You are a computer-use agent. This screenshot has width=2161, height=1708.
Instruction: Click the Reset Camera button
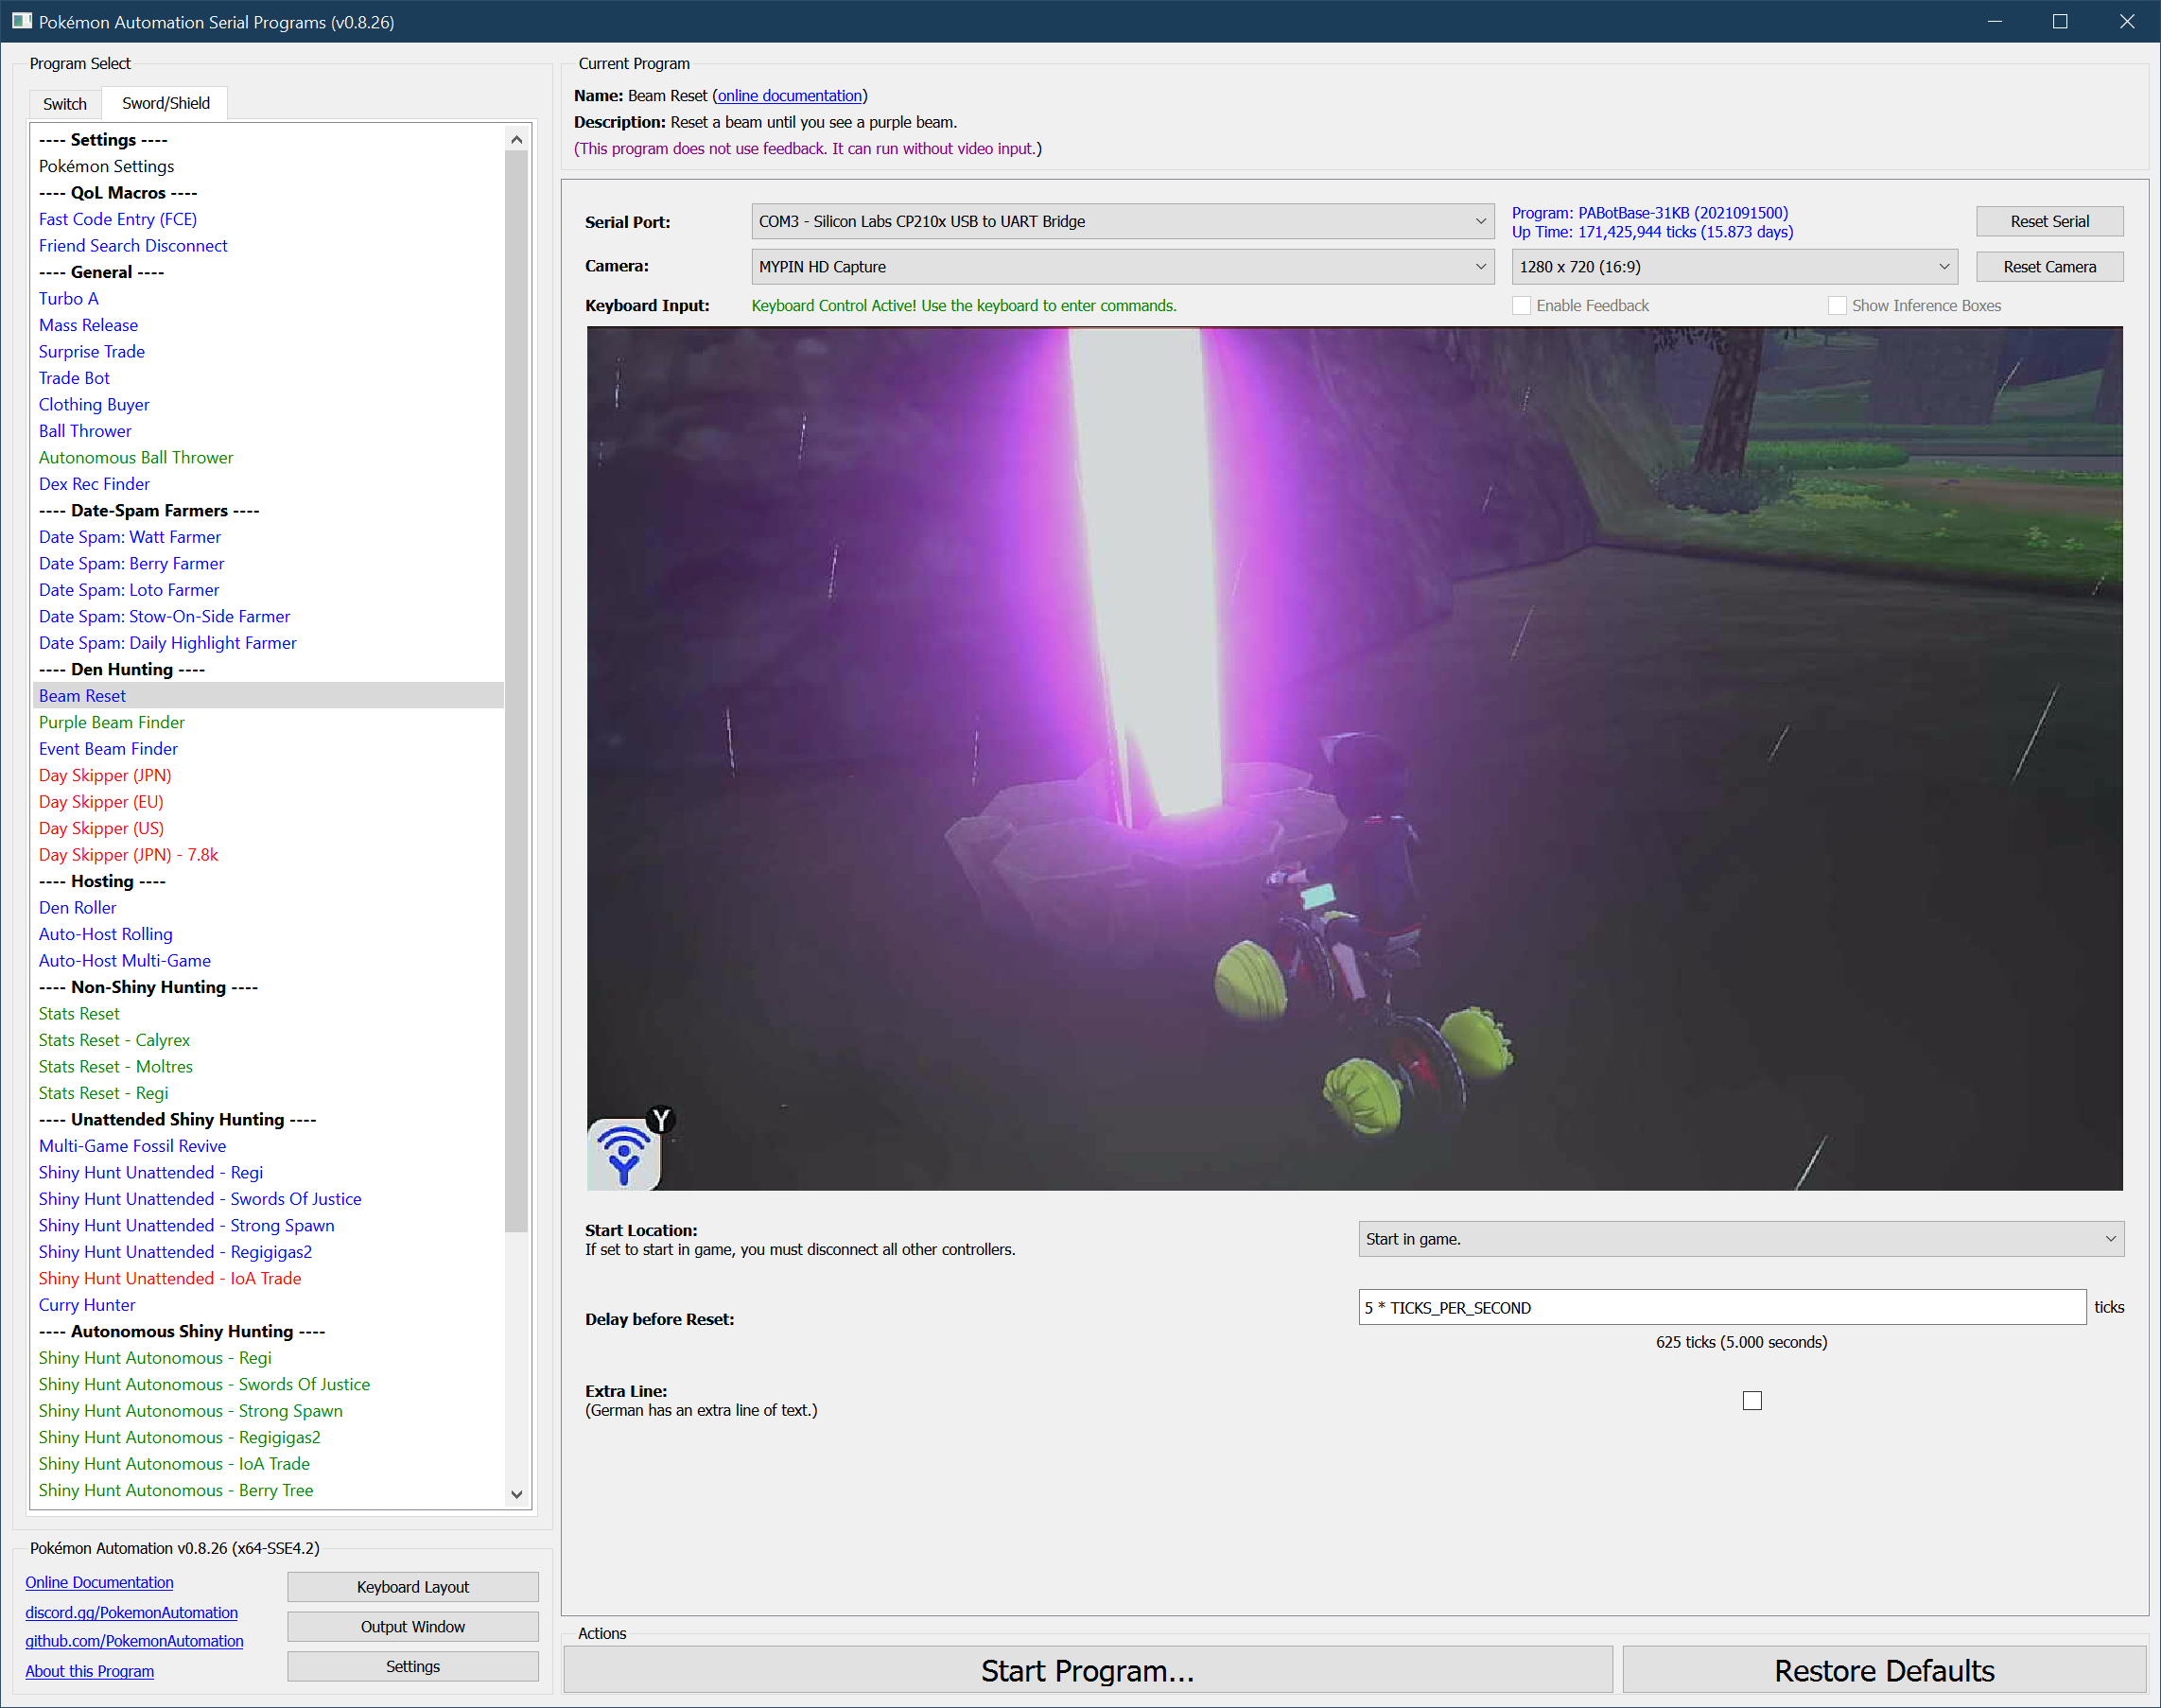tap(2048, 267)
